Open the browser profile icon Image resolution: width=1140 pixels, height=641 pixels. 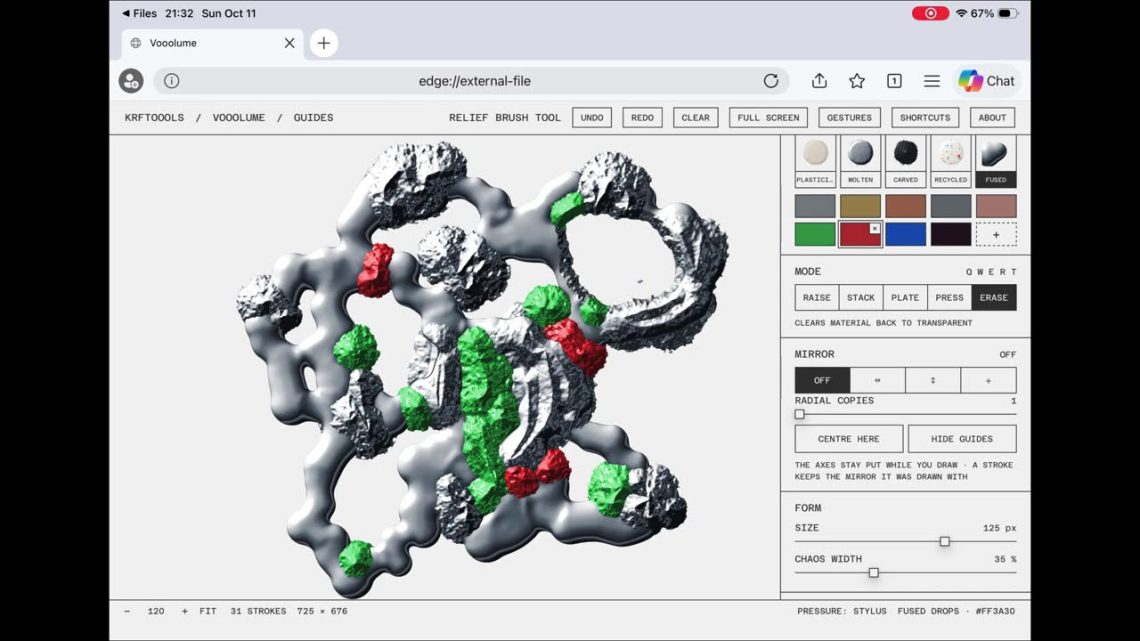[x=131, y=81]
